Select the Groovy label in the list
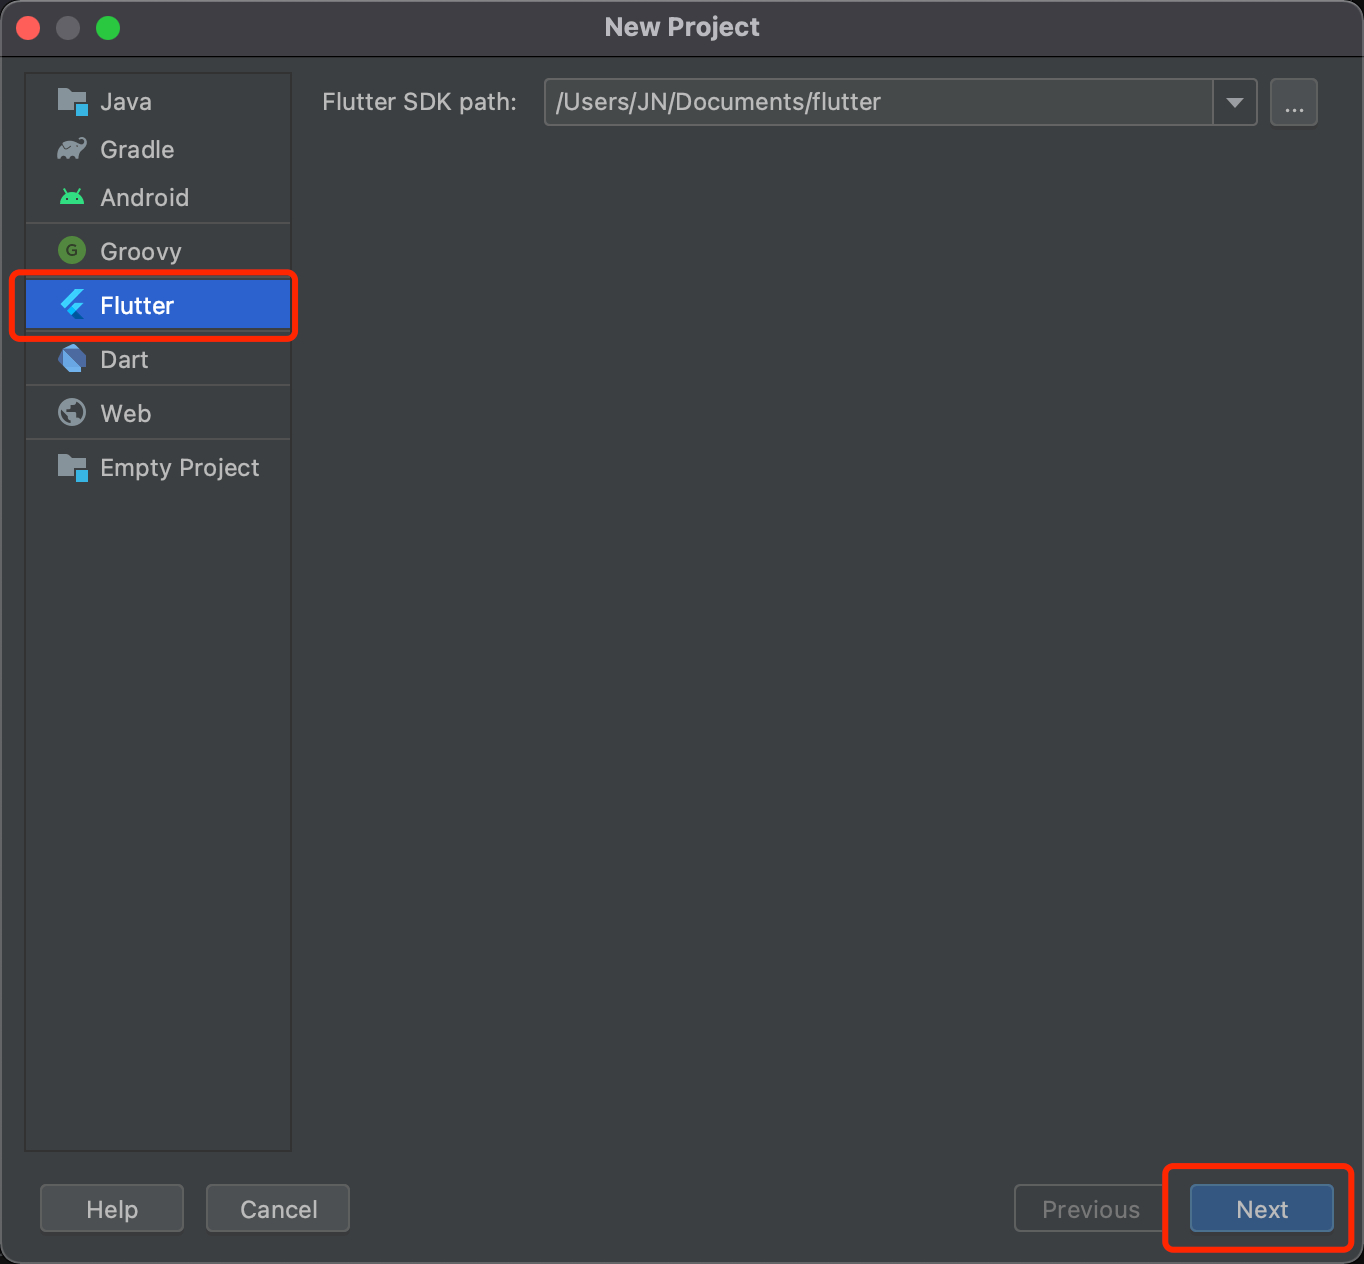 [x=141, y=252]
